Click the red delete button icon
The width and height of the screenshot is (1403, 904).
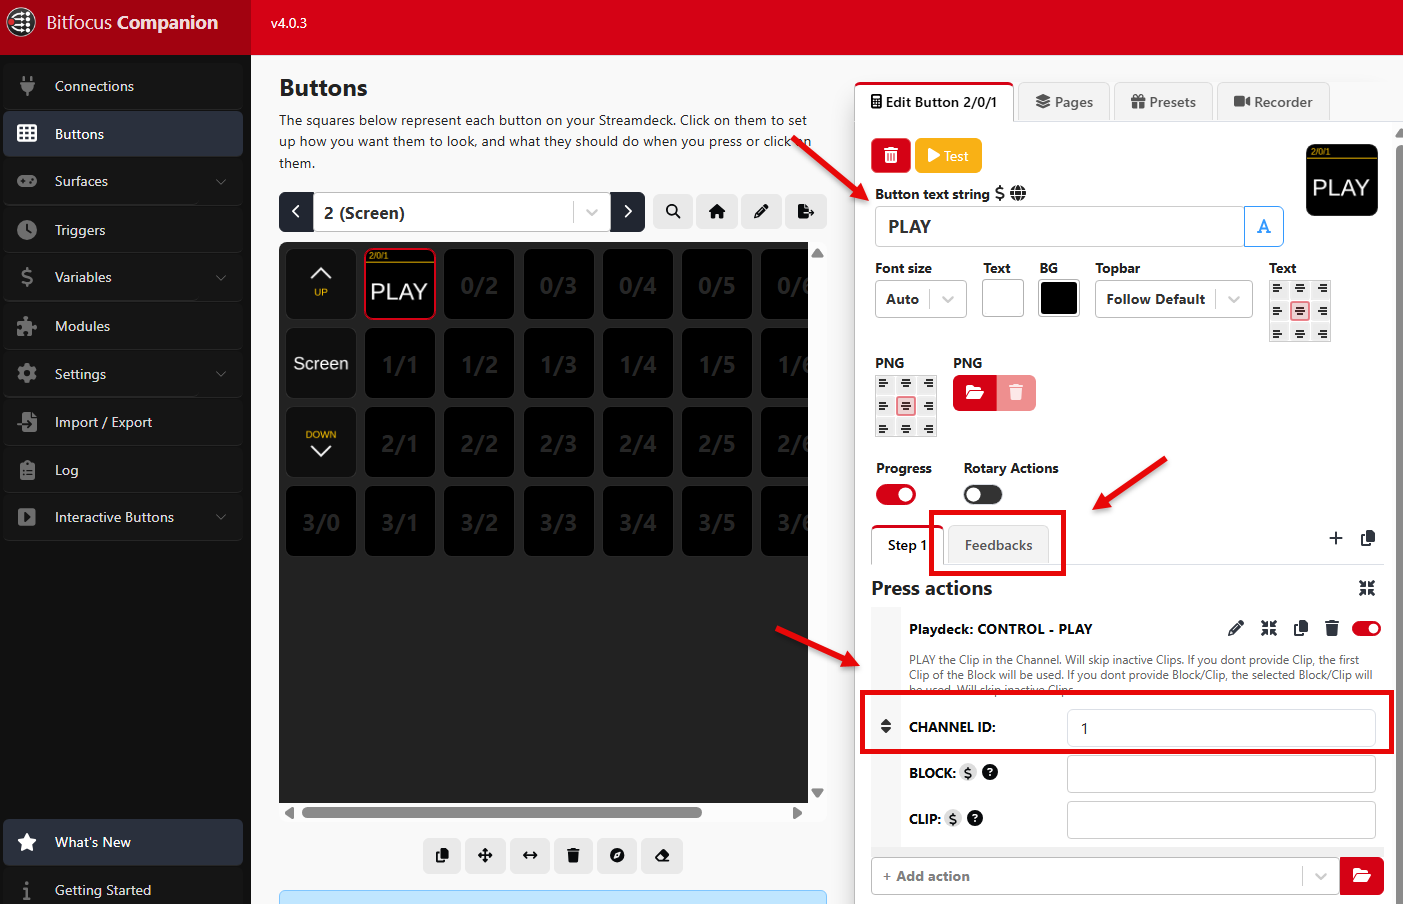click(891, 156)
